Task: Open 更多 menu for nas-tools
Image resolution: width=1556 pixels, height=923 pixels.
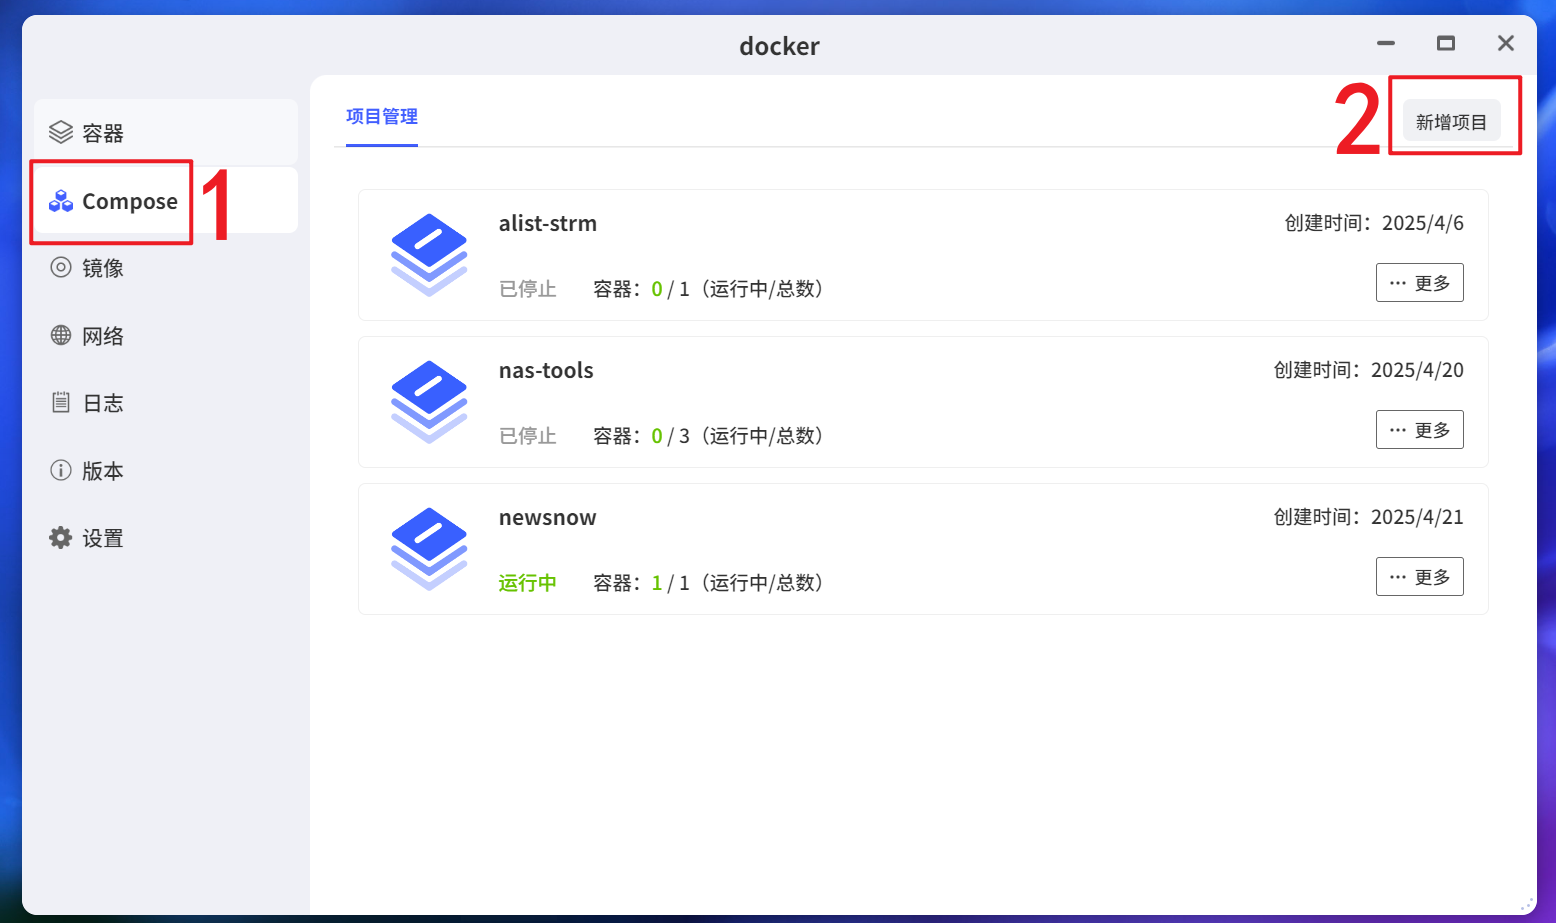Action: (x=1420, y=430)
